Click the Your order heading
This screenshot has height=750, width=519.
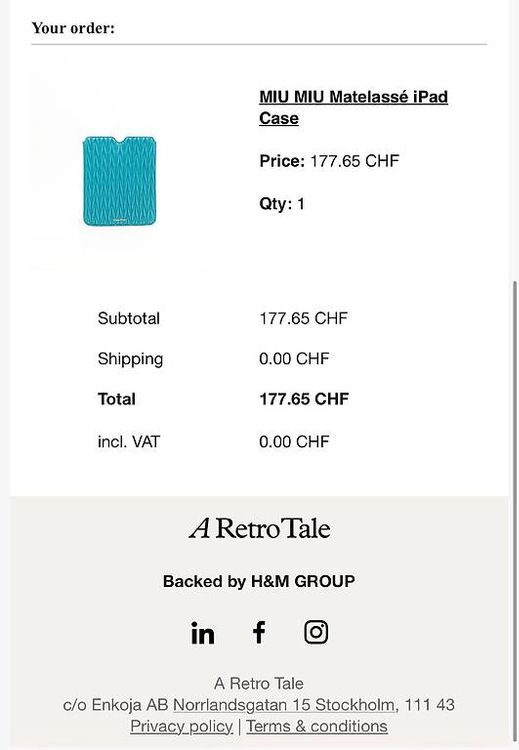point(73,28)
